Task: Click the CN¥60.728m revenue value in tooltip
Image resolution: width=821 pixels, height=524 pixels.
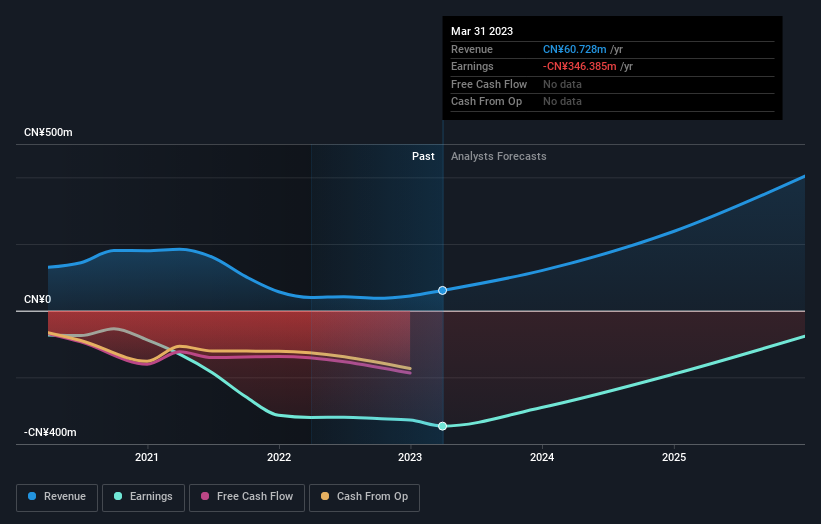Action: pyautogui.click(x=574, y=49)
